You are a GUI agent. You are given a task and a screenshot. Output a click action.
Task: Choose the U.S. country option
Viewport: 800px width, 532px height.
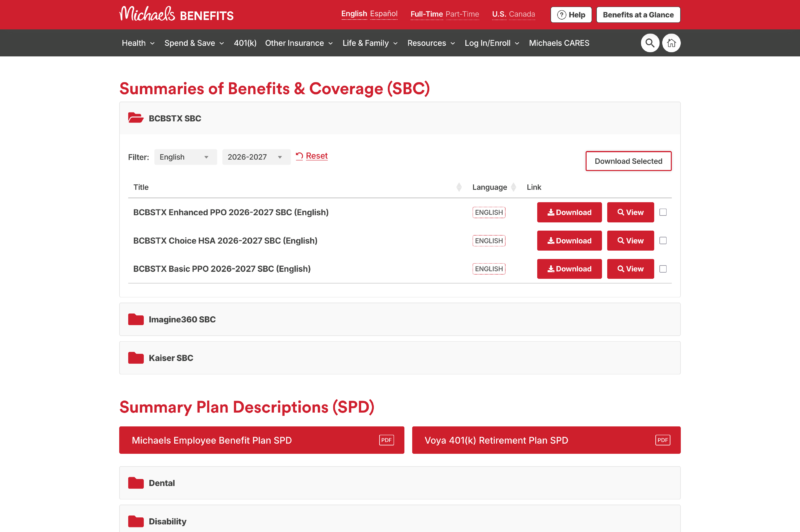click(499, 14)
